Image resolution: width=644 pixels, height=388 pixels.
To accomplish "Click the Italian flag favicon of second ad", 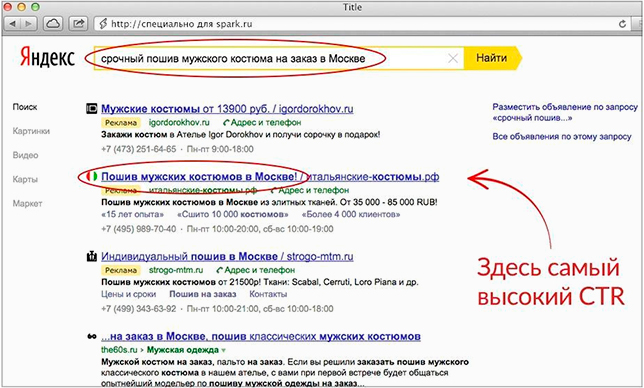I will [92, 177].
